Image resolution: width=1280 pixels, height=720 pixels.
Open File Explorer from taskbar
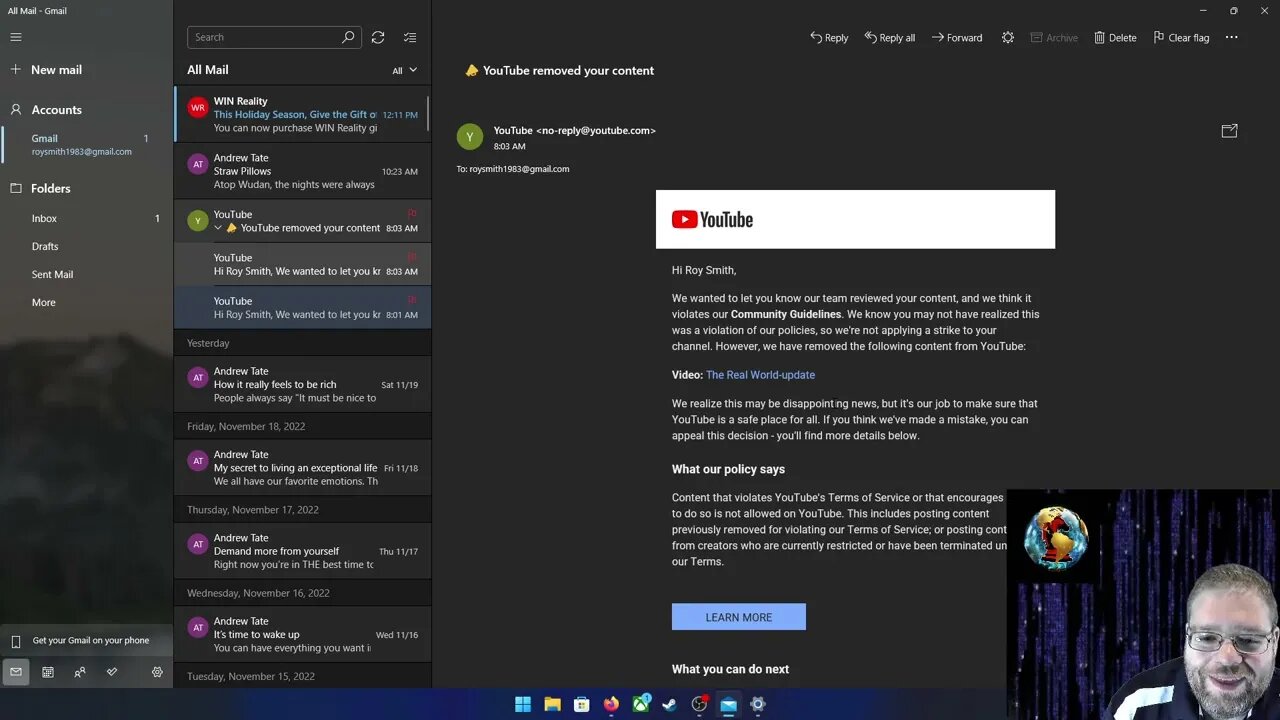(x=552, y=704)
